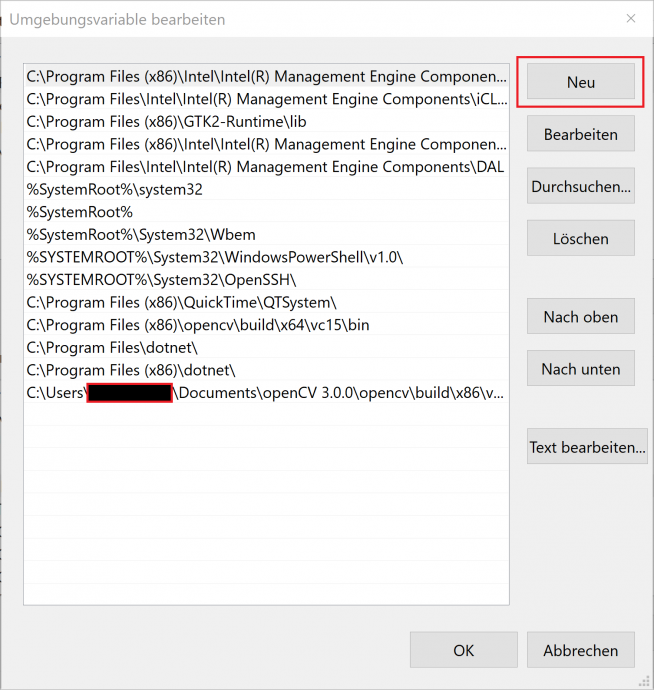The width and height of the screenshot is (654, 690).
Task: Close the Umgebungsvariable bearbeiten dialog
Action: point(630,19)
